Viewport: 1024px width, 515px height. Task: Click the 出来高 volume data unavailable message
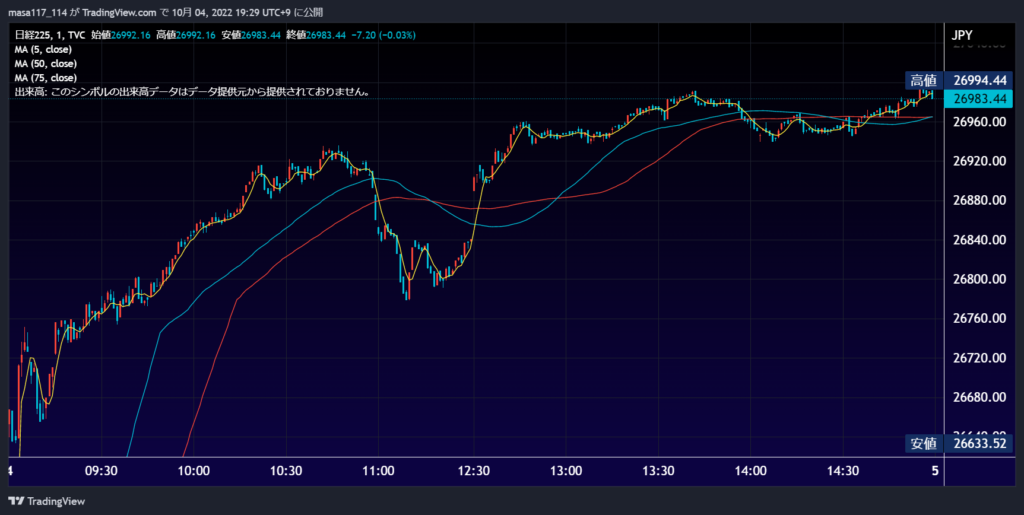[x=193, y=93]
